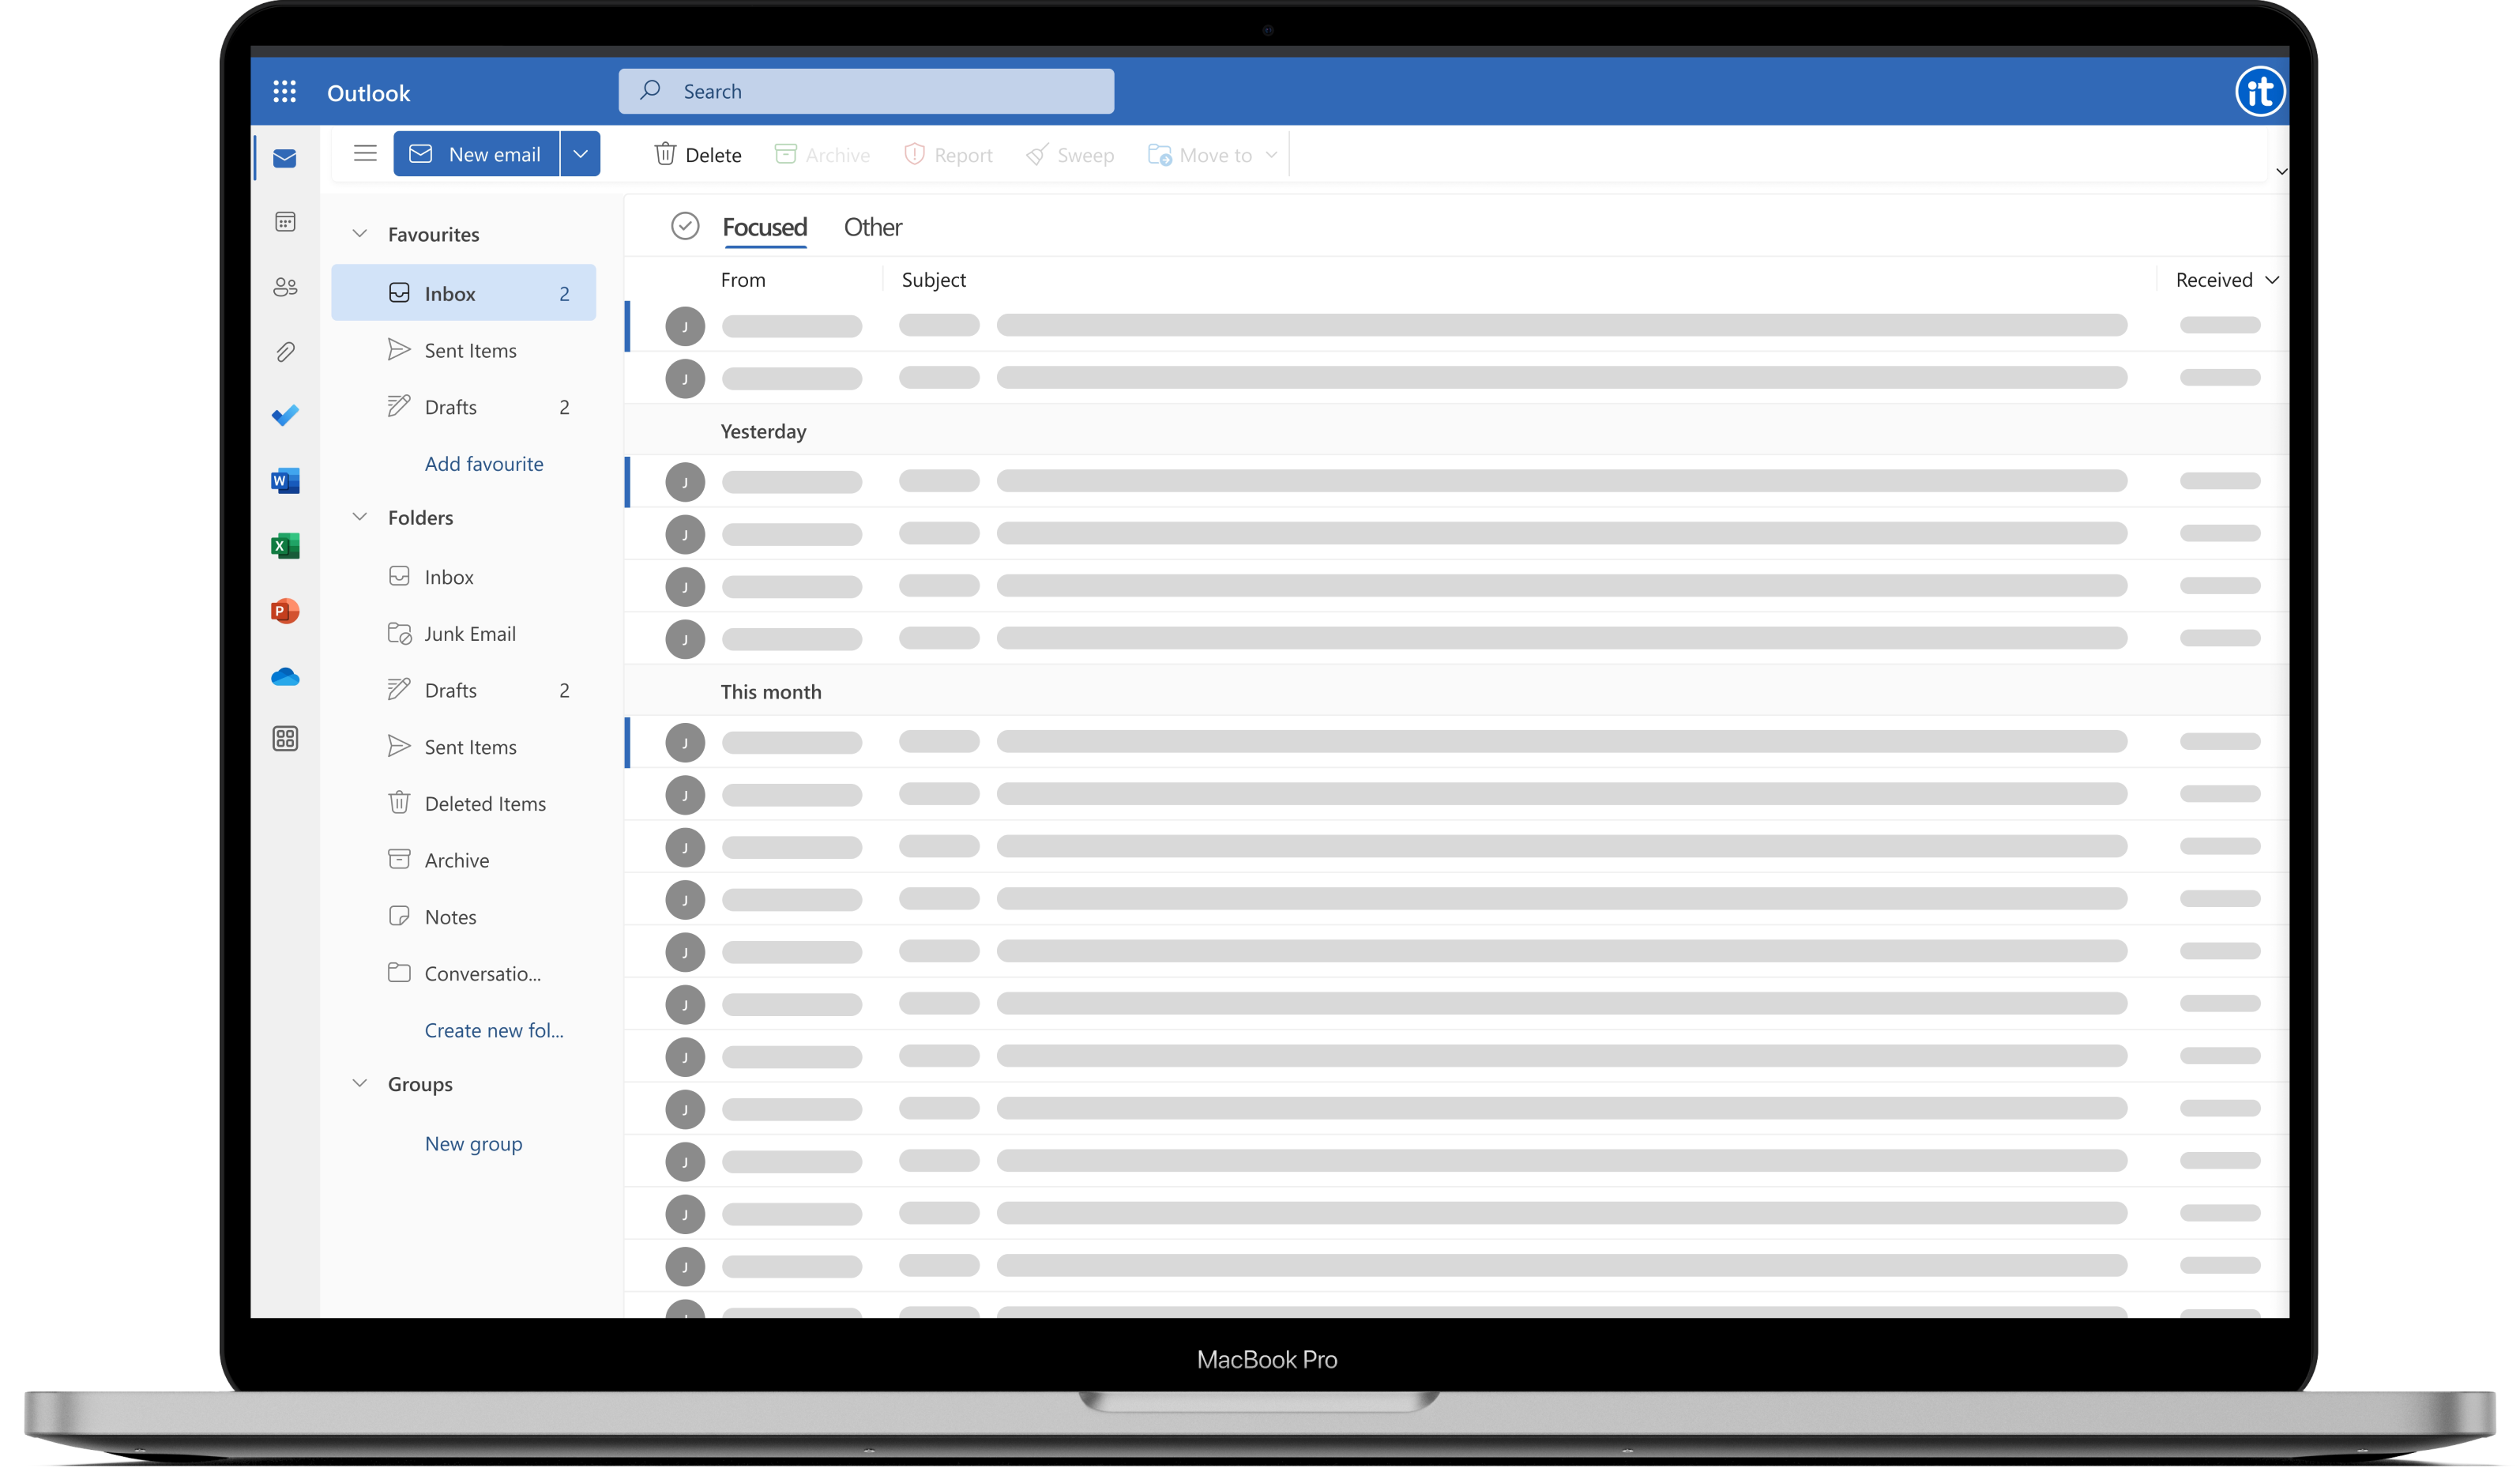Launch Excel from the sidebar

tap(285, 546)
